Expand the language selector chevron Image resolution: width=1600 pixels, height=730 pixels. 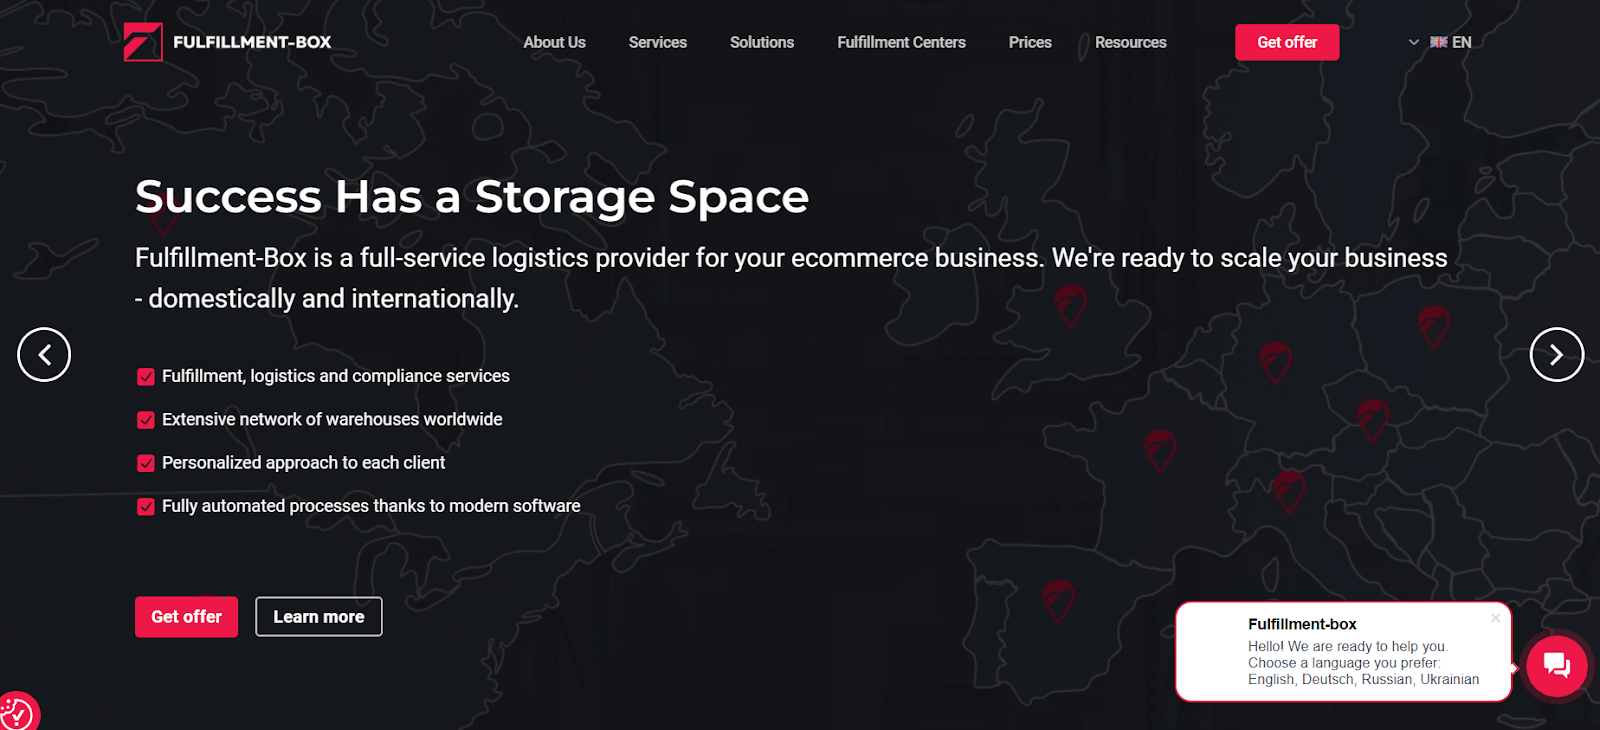tap(1413, 42)
